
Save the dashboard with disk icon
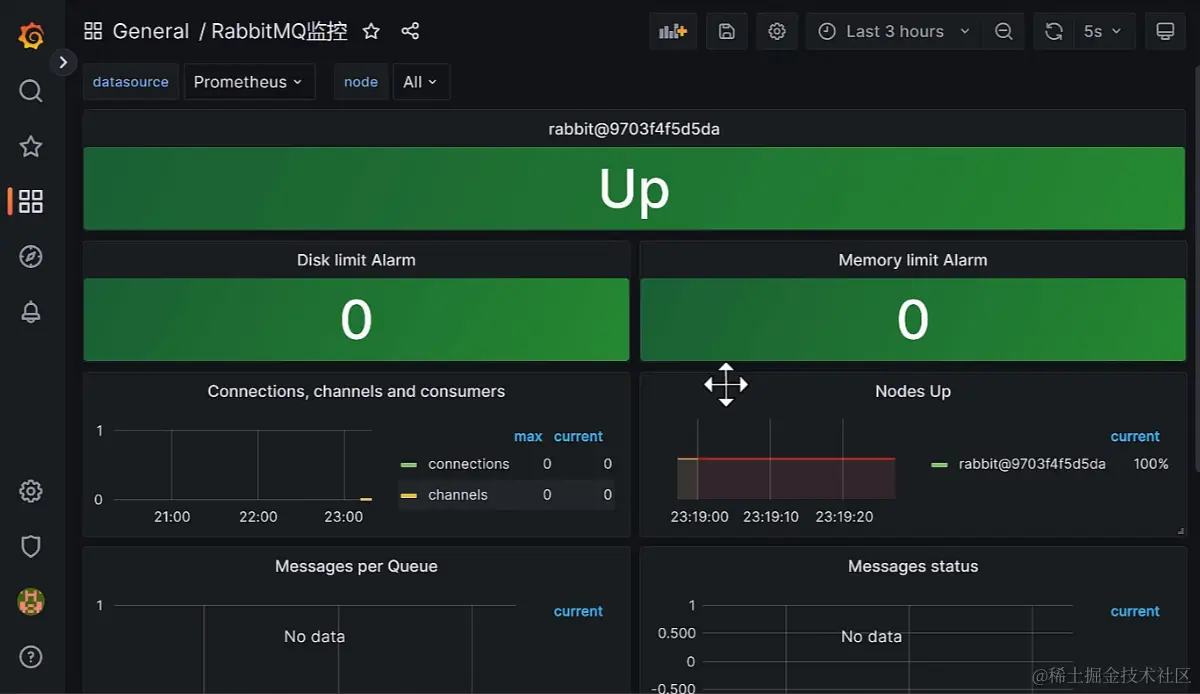click(727, 31)
